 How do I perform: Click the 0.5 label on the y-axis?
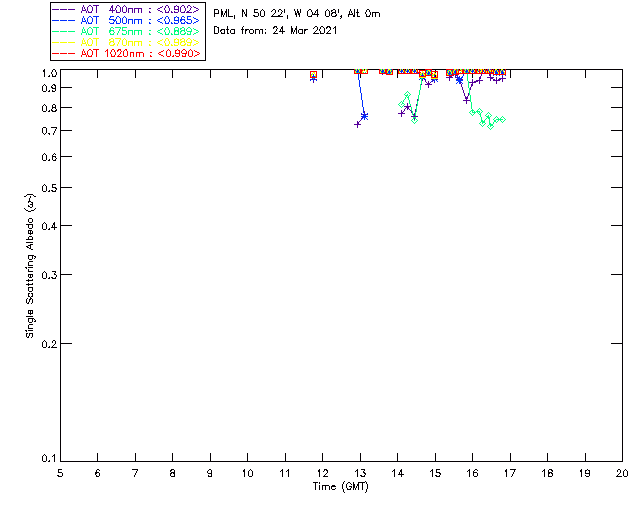pyautogui.click(x=49, y=188)
